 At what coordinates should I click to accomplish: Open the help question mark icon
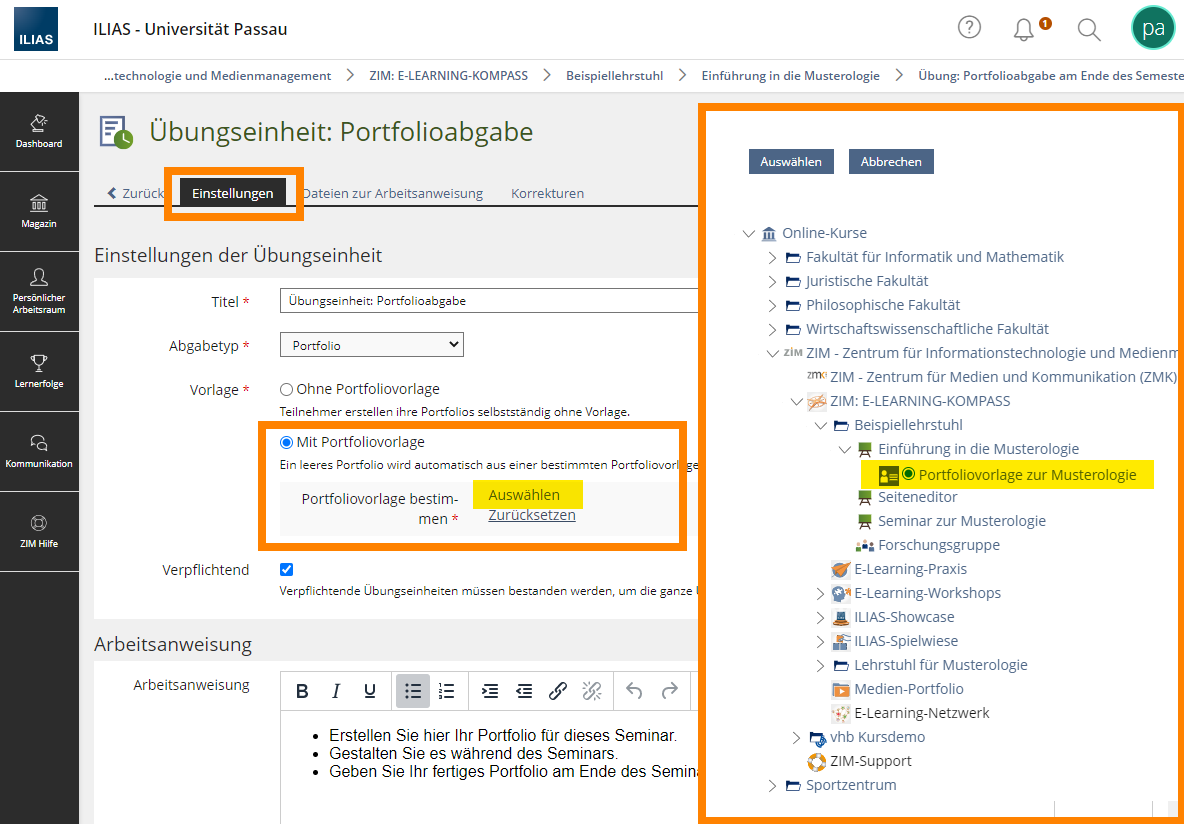pos(969,28)
